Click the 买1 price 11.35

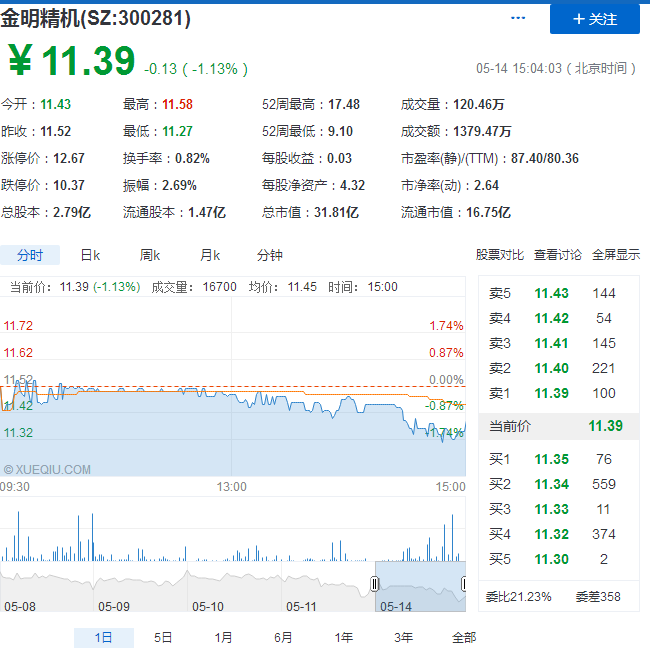click(551, 459)
